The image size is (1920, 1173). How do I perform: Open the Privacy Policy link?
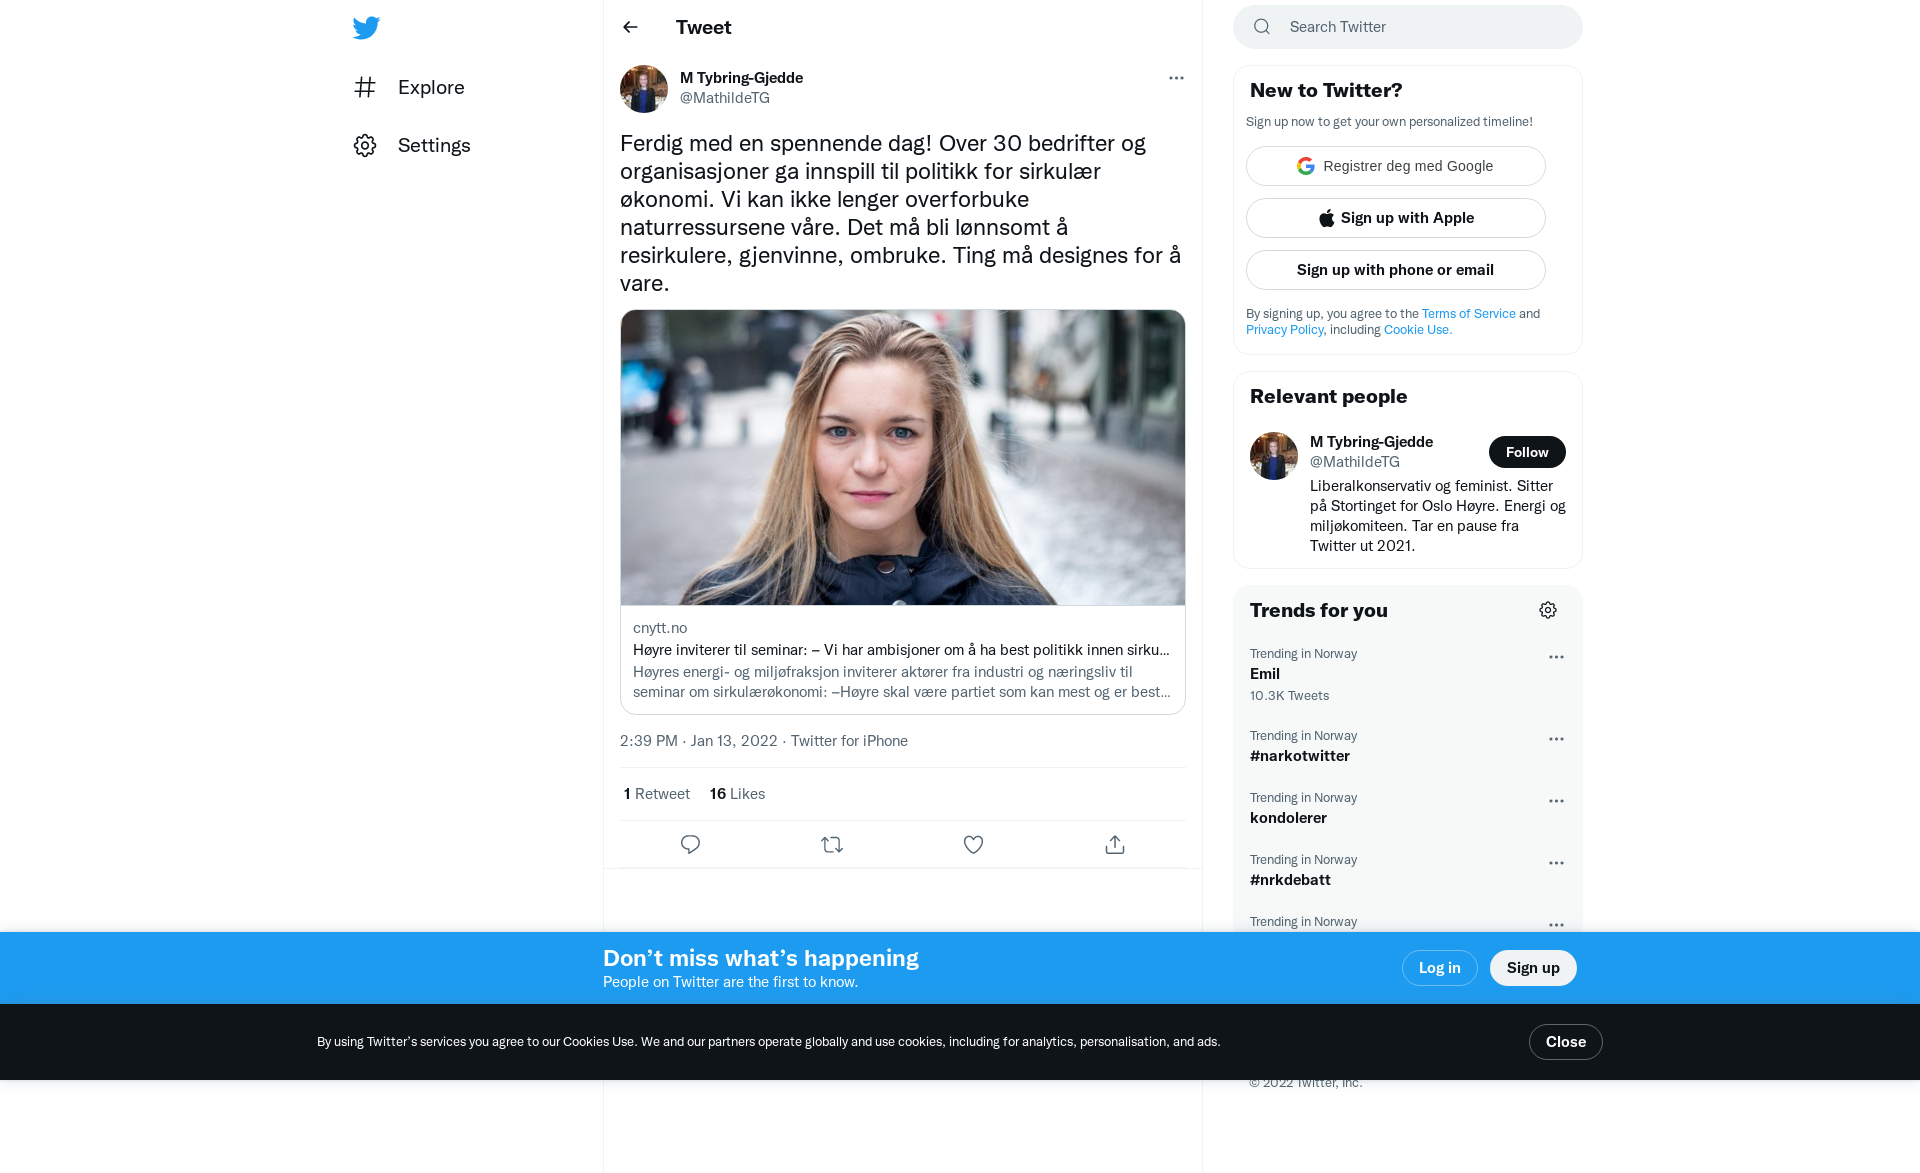click(1284, 329)
